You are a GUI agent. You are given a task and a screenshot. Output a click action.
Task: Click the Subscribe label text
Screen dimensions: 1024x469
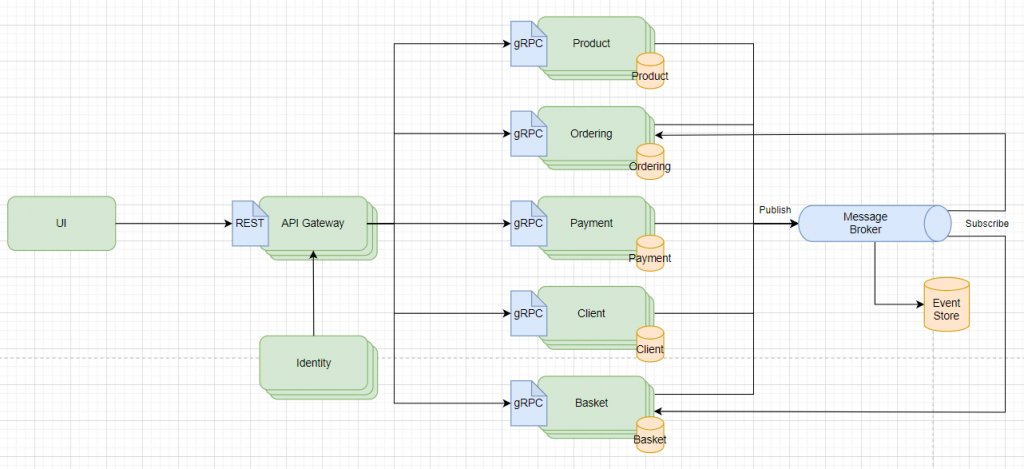(987, 223)
